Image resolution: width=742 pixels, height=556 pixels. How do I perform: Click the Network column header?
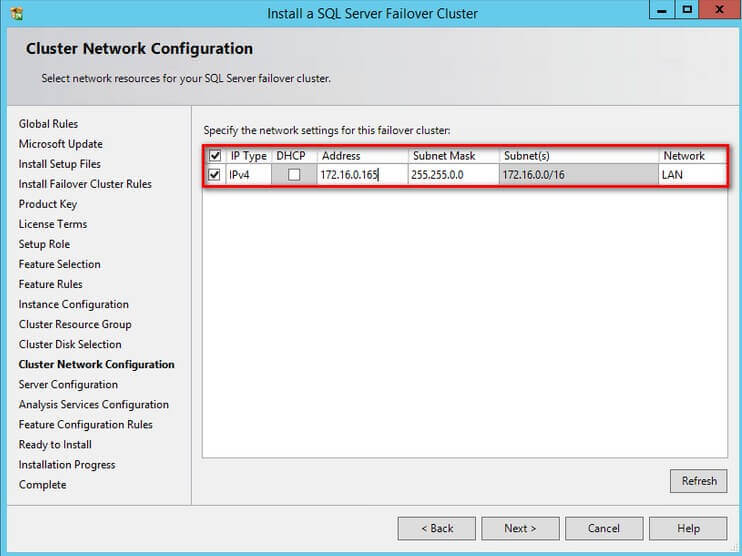click(692, 156)
